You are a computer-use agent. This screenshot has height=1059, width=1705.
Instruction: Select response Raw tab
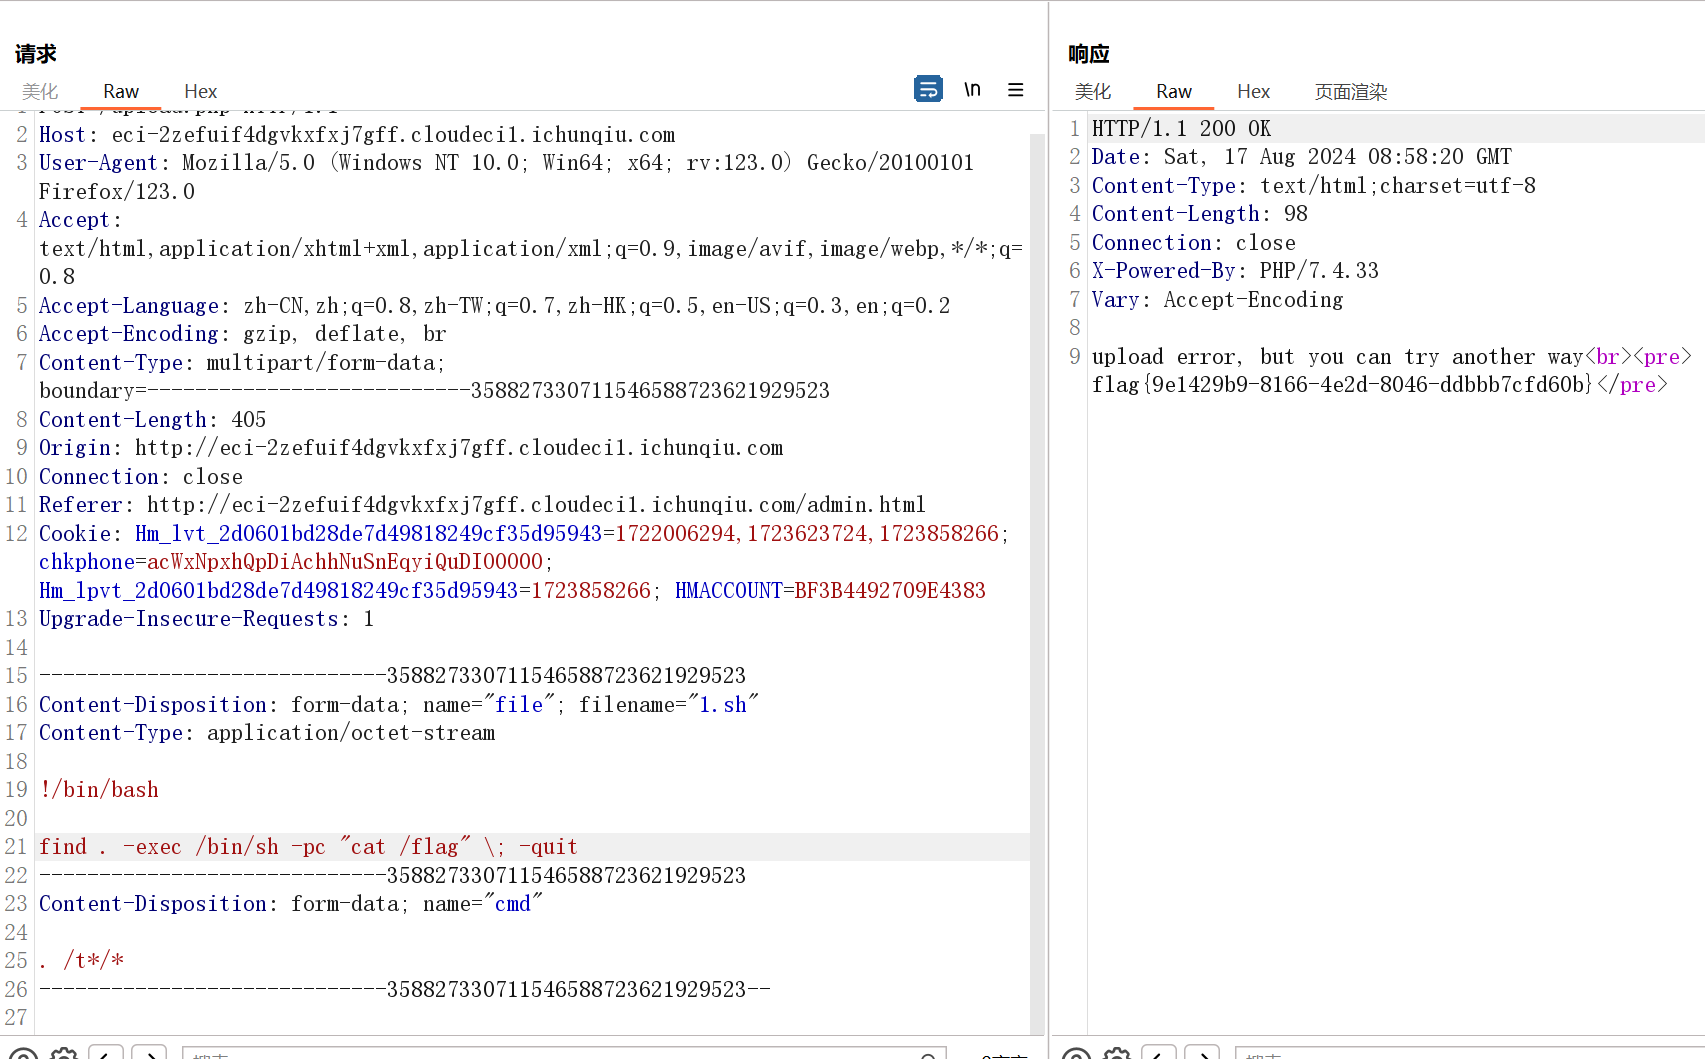point(1174,91)
